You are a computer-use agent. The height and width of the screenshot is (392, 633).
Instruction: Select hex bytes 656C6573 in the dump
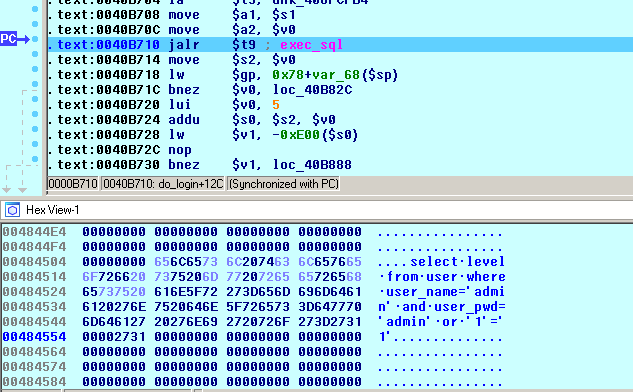click(186, 262)
